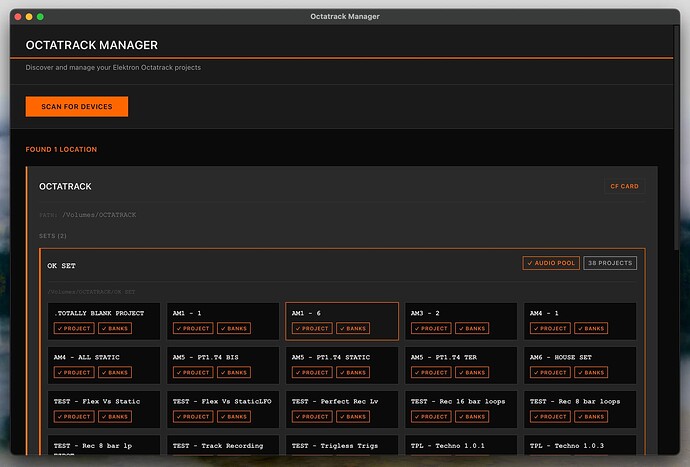Click Project badge on AM5 - PT1.T4 BIS

coord(192,372)
